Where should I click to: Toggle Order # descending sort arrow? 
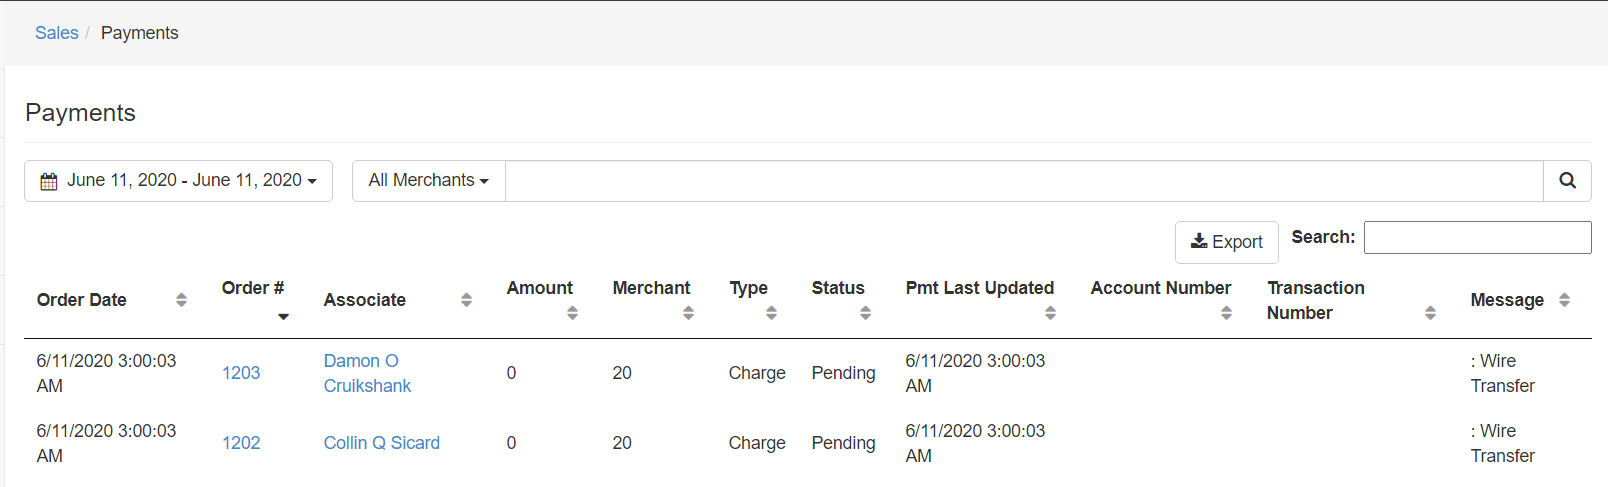click(283, 316)
